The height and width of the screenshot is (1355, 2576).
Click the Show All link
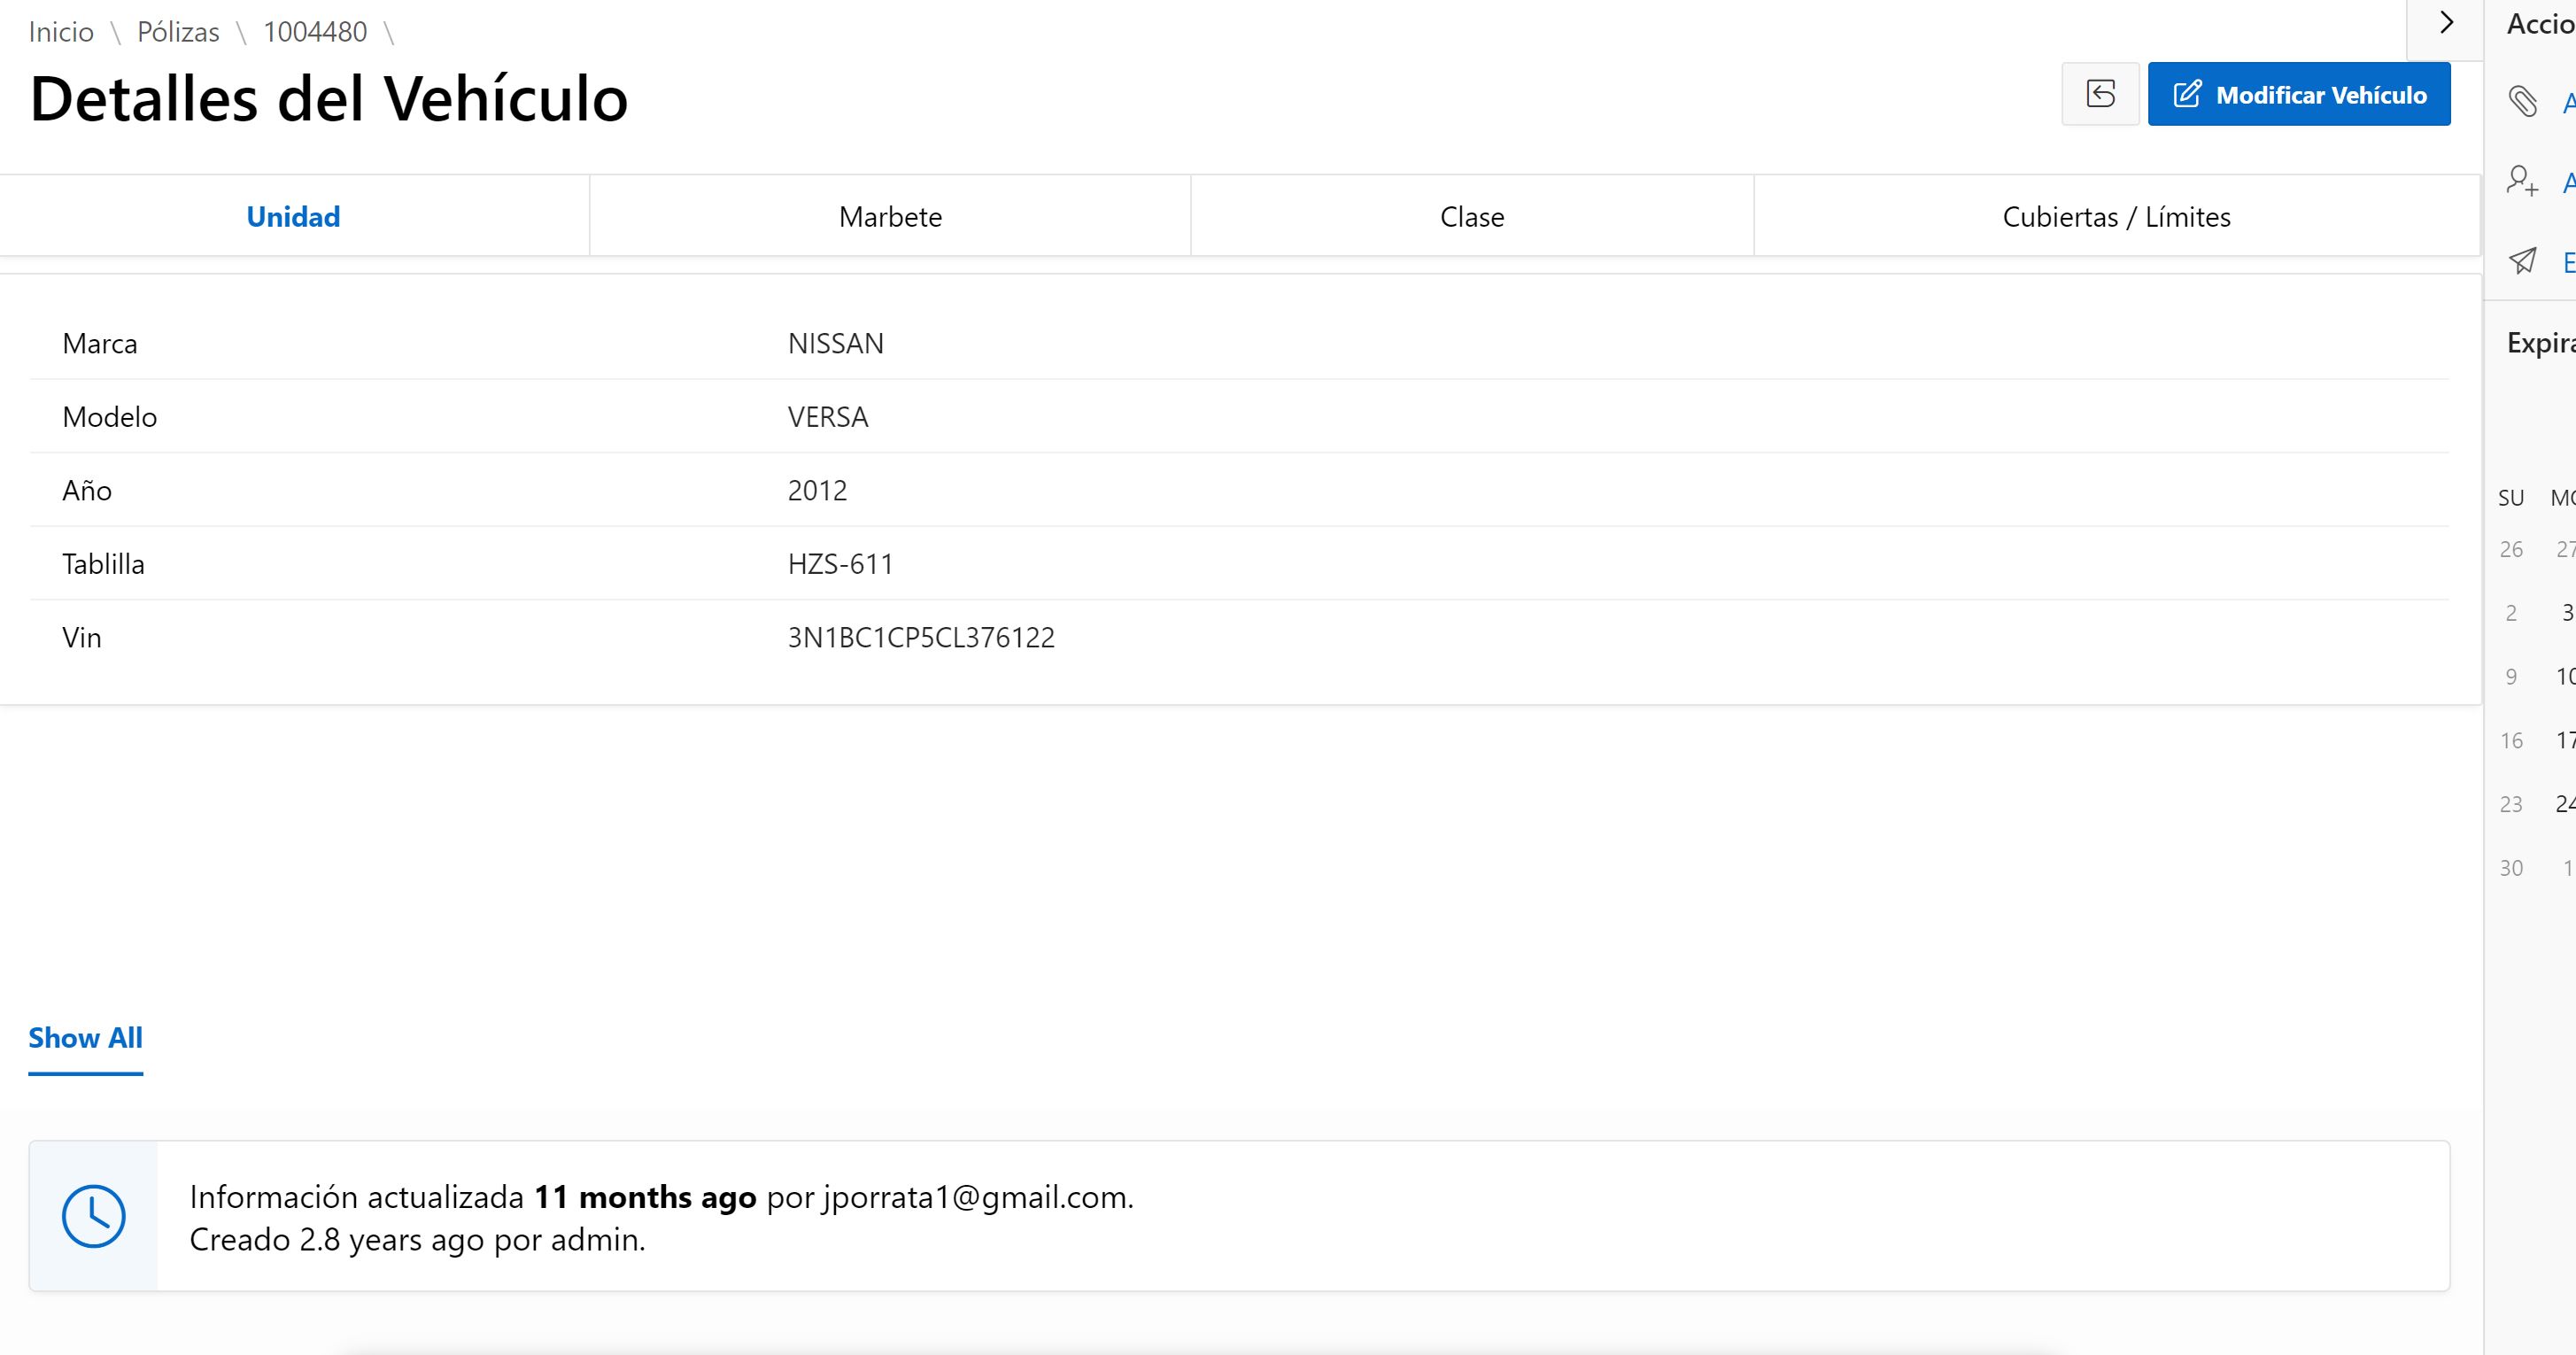click(x=85, y=1038)
